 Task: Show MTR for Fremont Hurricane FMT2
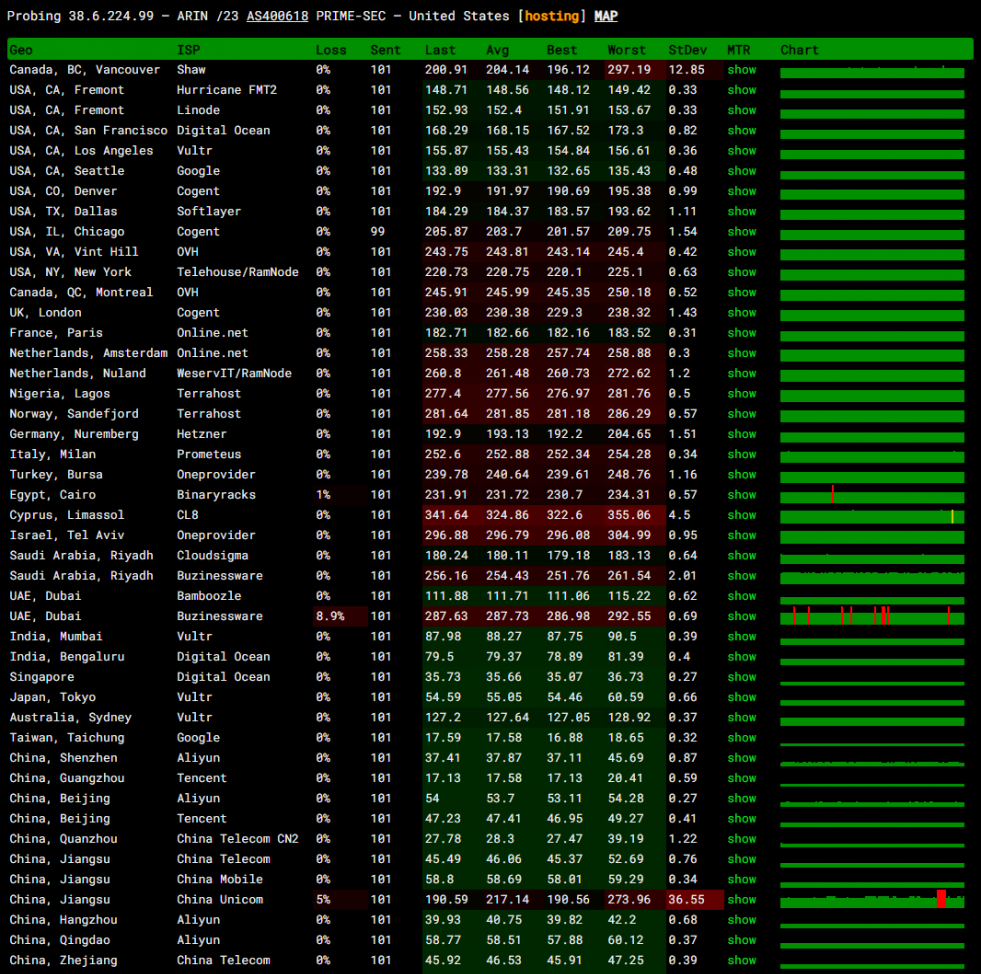[x=741, y=90]
